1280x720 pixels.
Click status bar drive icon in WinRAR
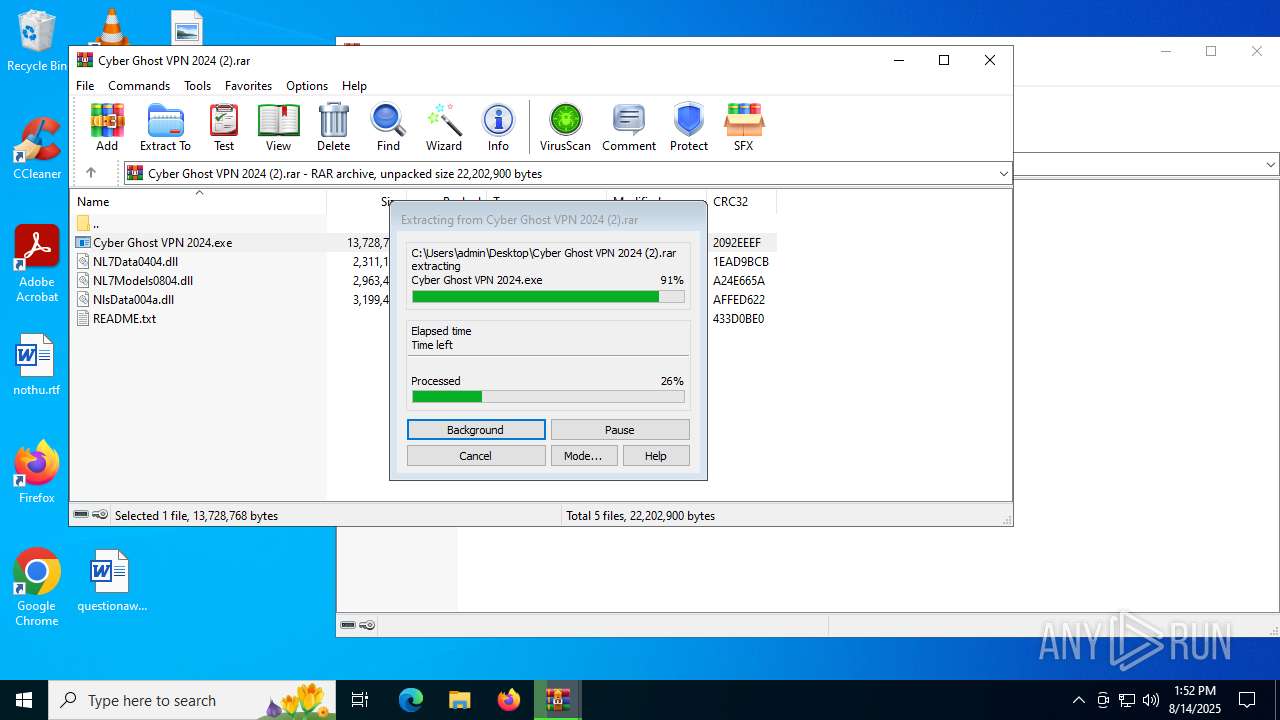pyautogui.click(x=81, y=515)
